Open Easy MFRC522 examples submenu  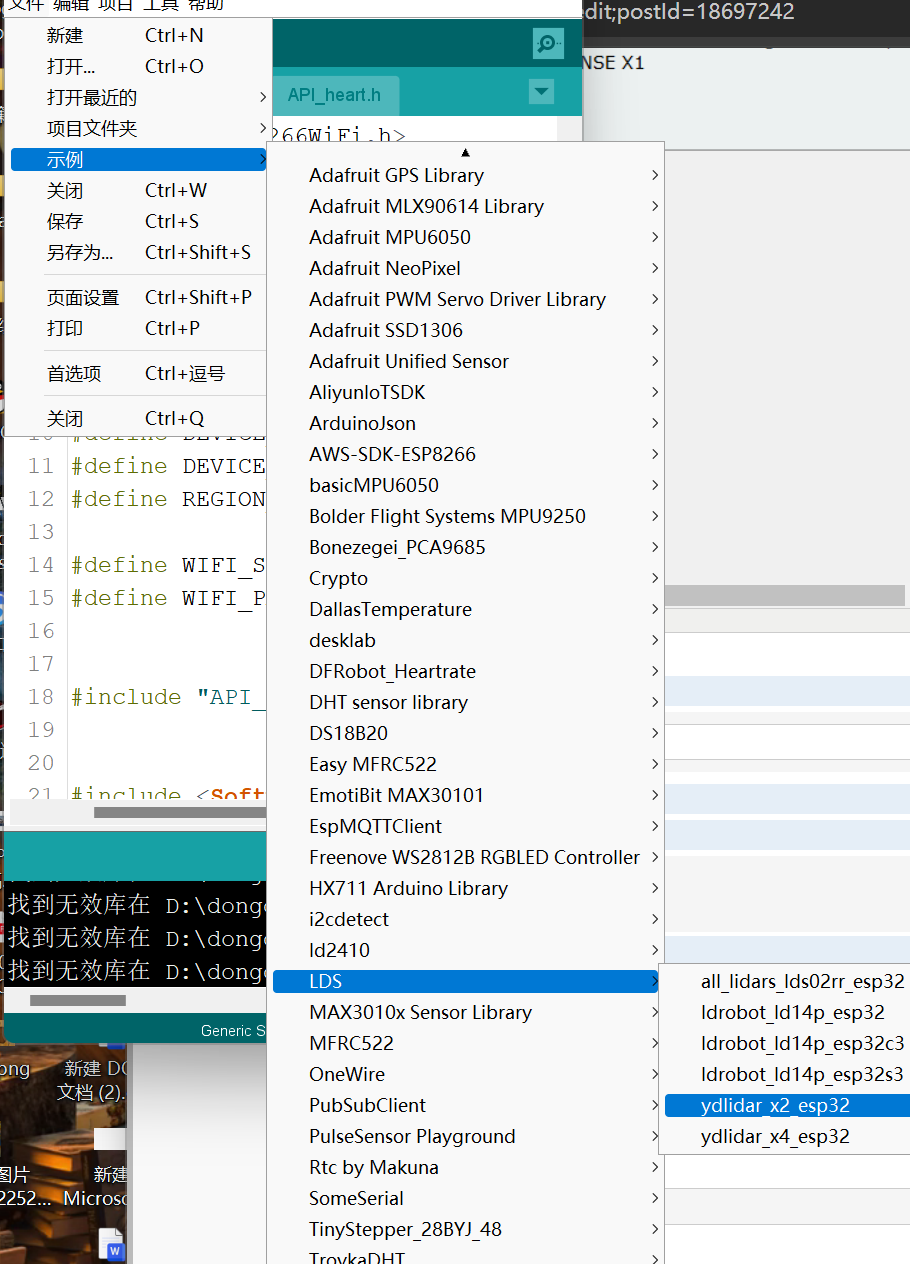tap(465, 765)
